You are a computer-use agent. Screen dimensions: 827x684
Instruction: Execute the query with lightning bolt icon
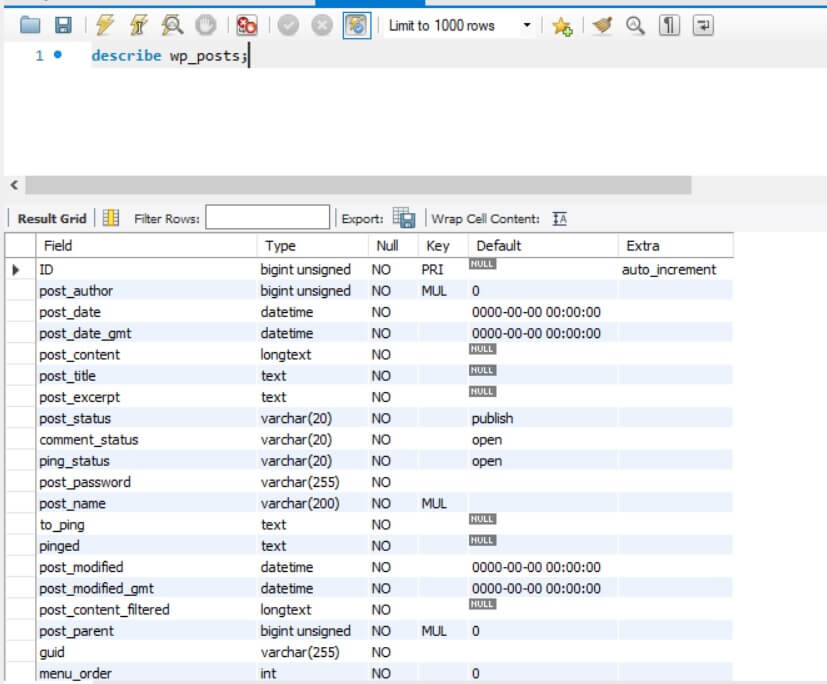coord(105,25)
